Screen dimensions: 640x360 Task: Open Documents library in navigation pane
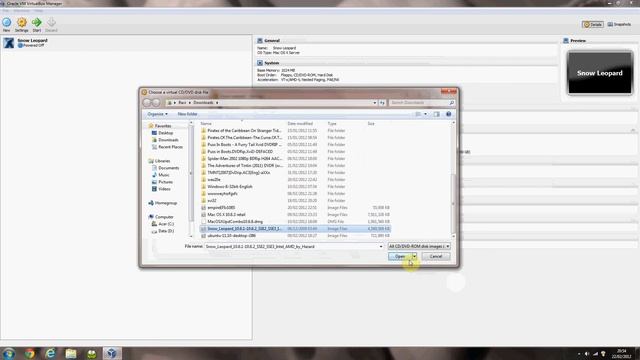click(169, 168)
